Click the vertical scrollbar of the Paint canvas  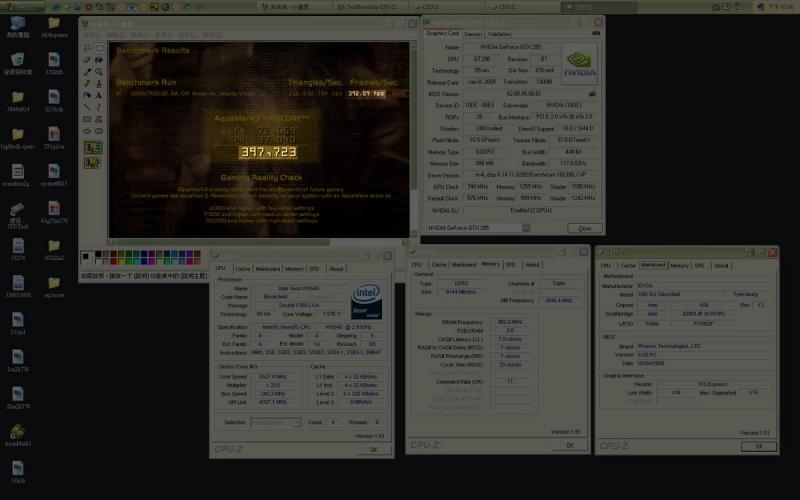coord(414,139)
